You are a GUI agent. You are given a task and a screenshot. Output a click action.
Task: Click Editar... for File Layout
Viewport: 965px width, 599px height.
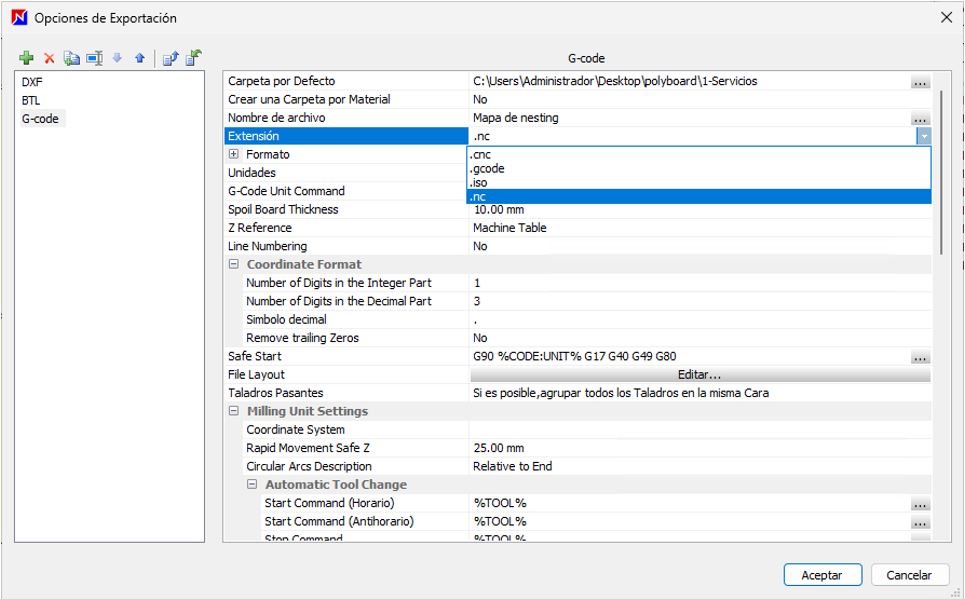[700, 374]
